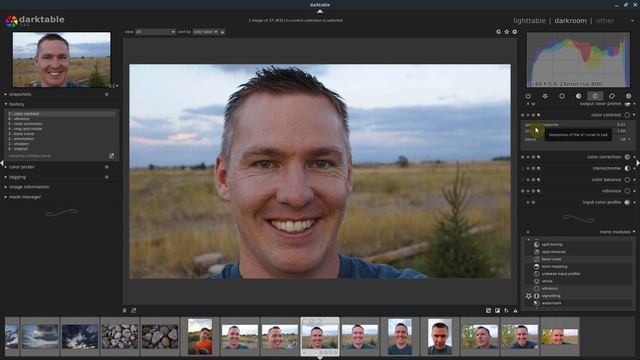Toggle raw overexposed indicator icon
The image size is (640, 360).
coord(488,311)
